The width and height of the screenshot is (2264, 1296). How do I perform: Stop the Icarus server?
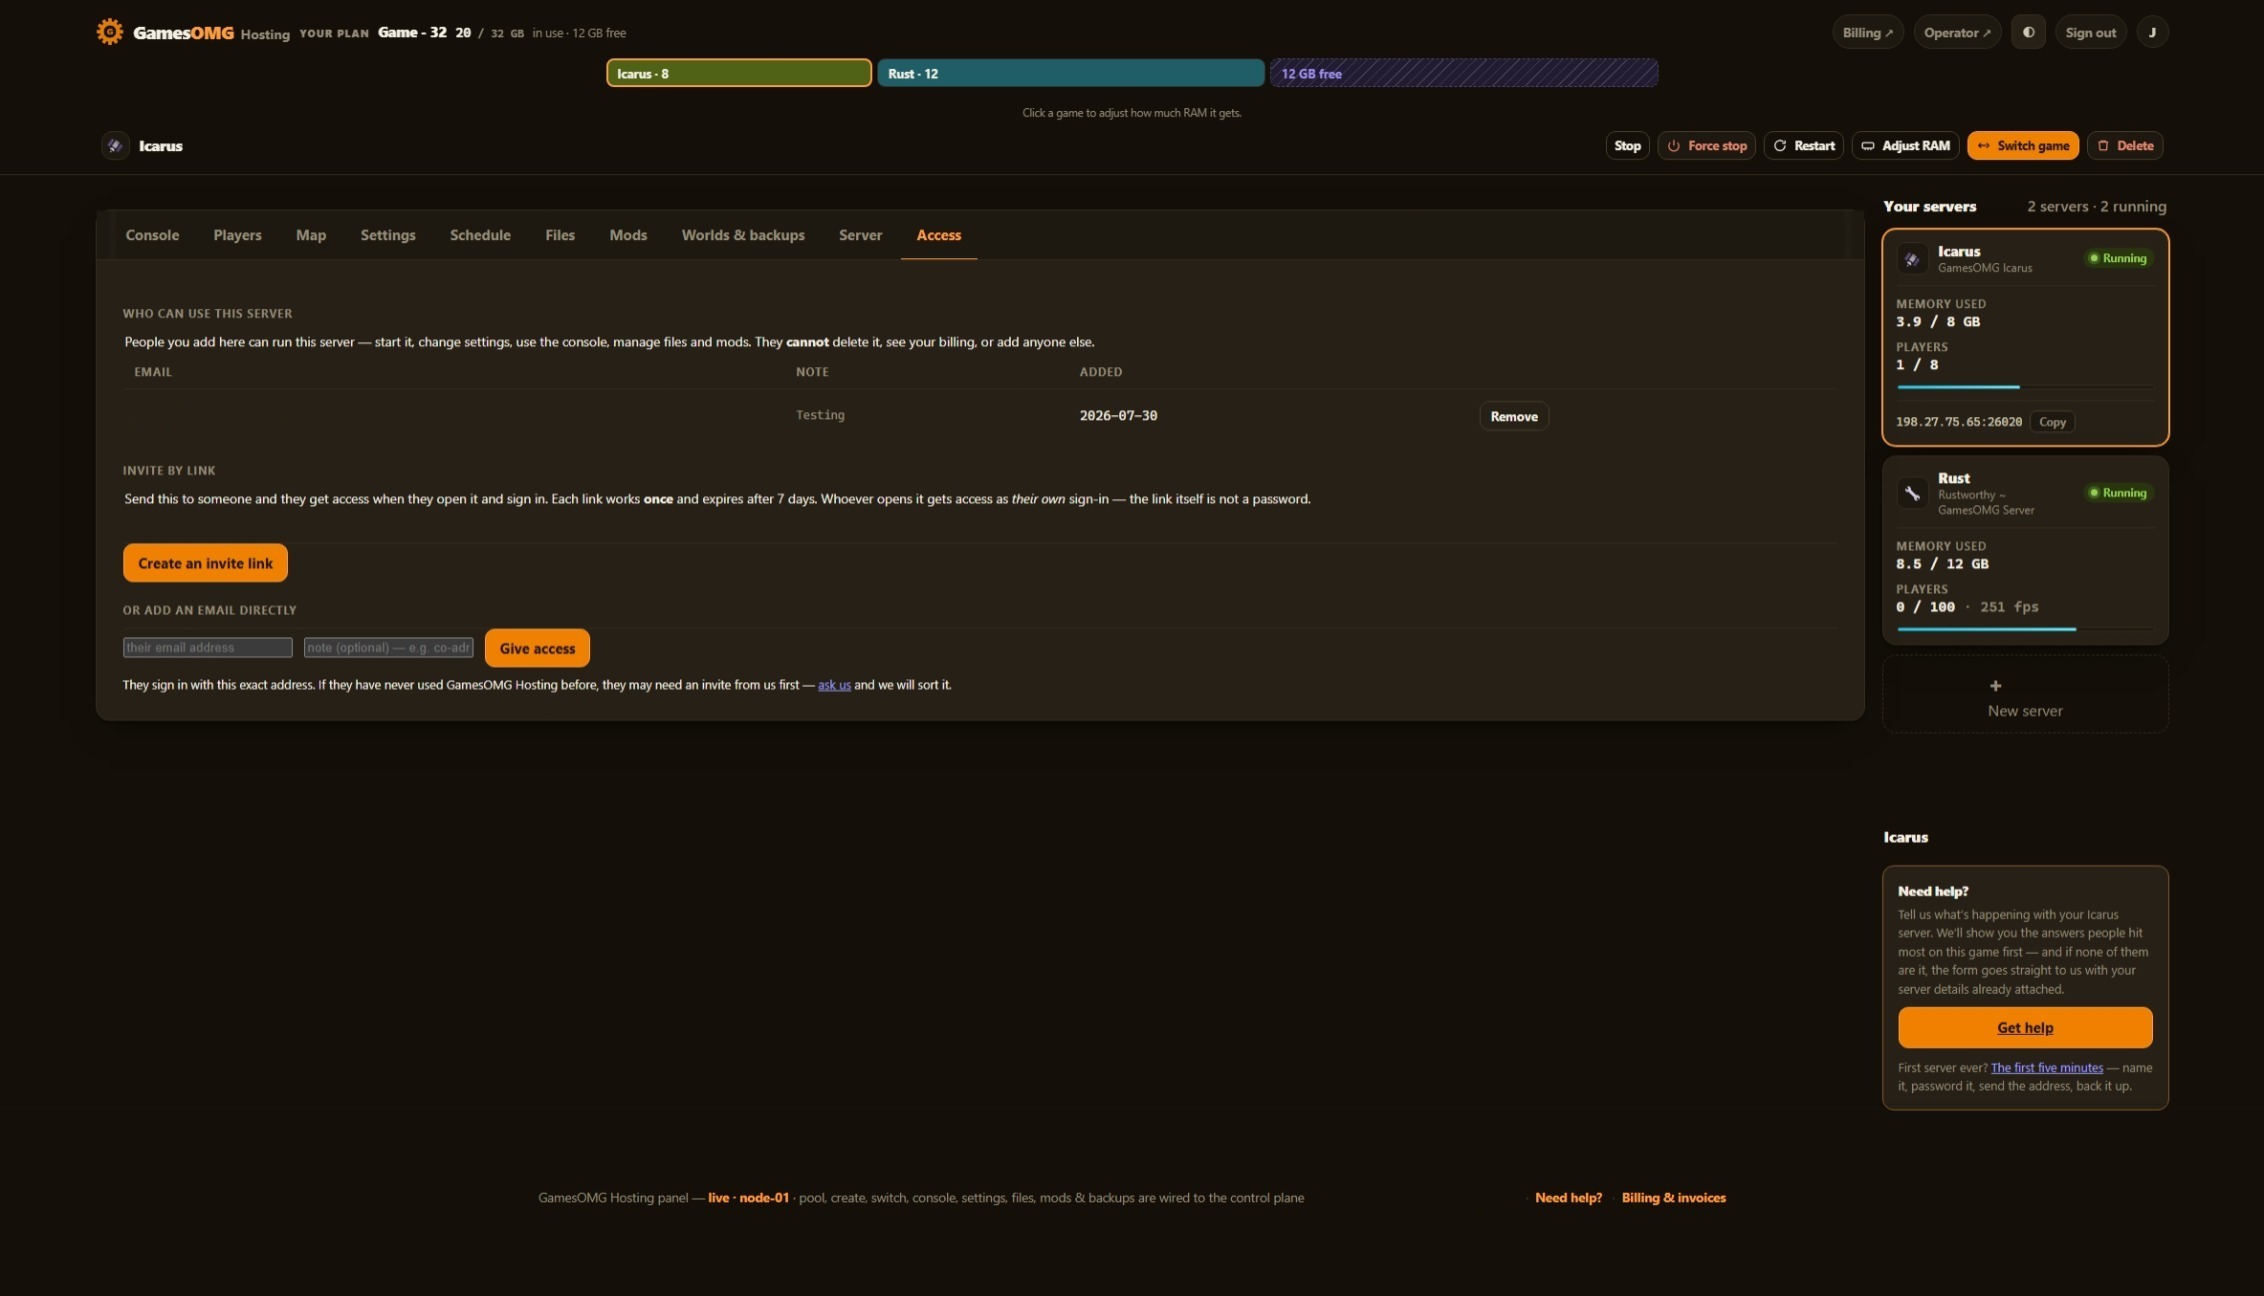(1627, 145)
